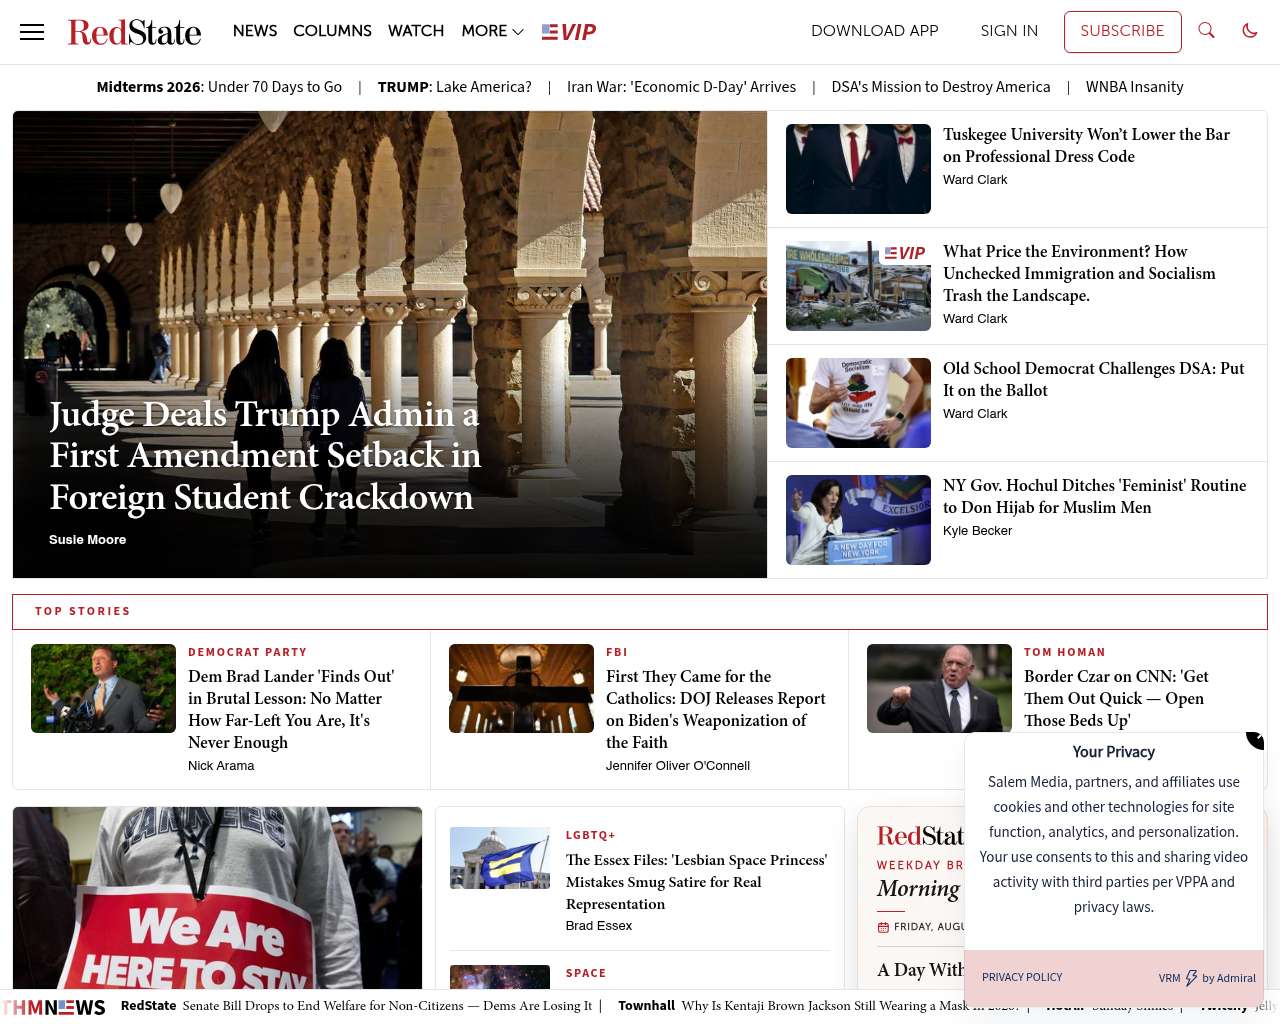Open author Nick Arama's page
Viewport: 1280px width, 1024px height.
coord(221,766)
